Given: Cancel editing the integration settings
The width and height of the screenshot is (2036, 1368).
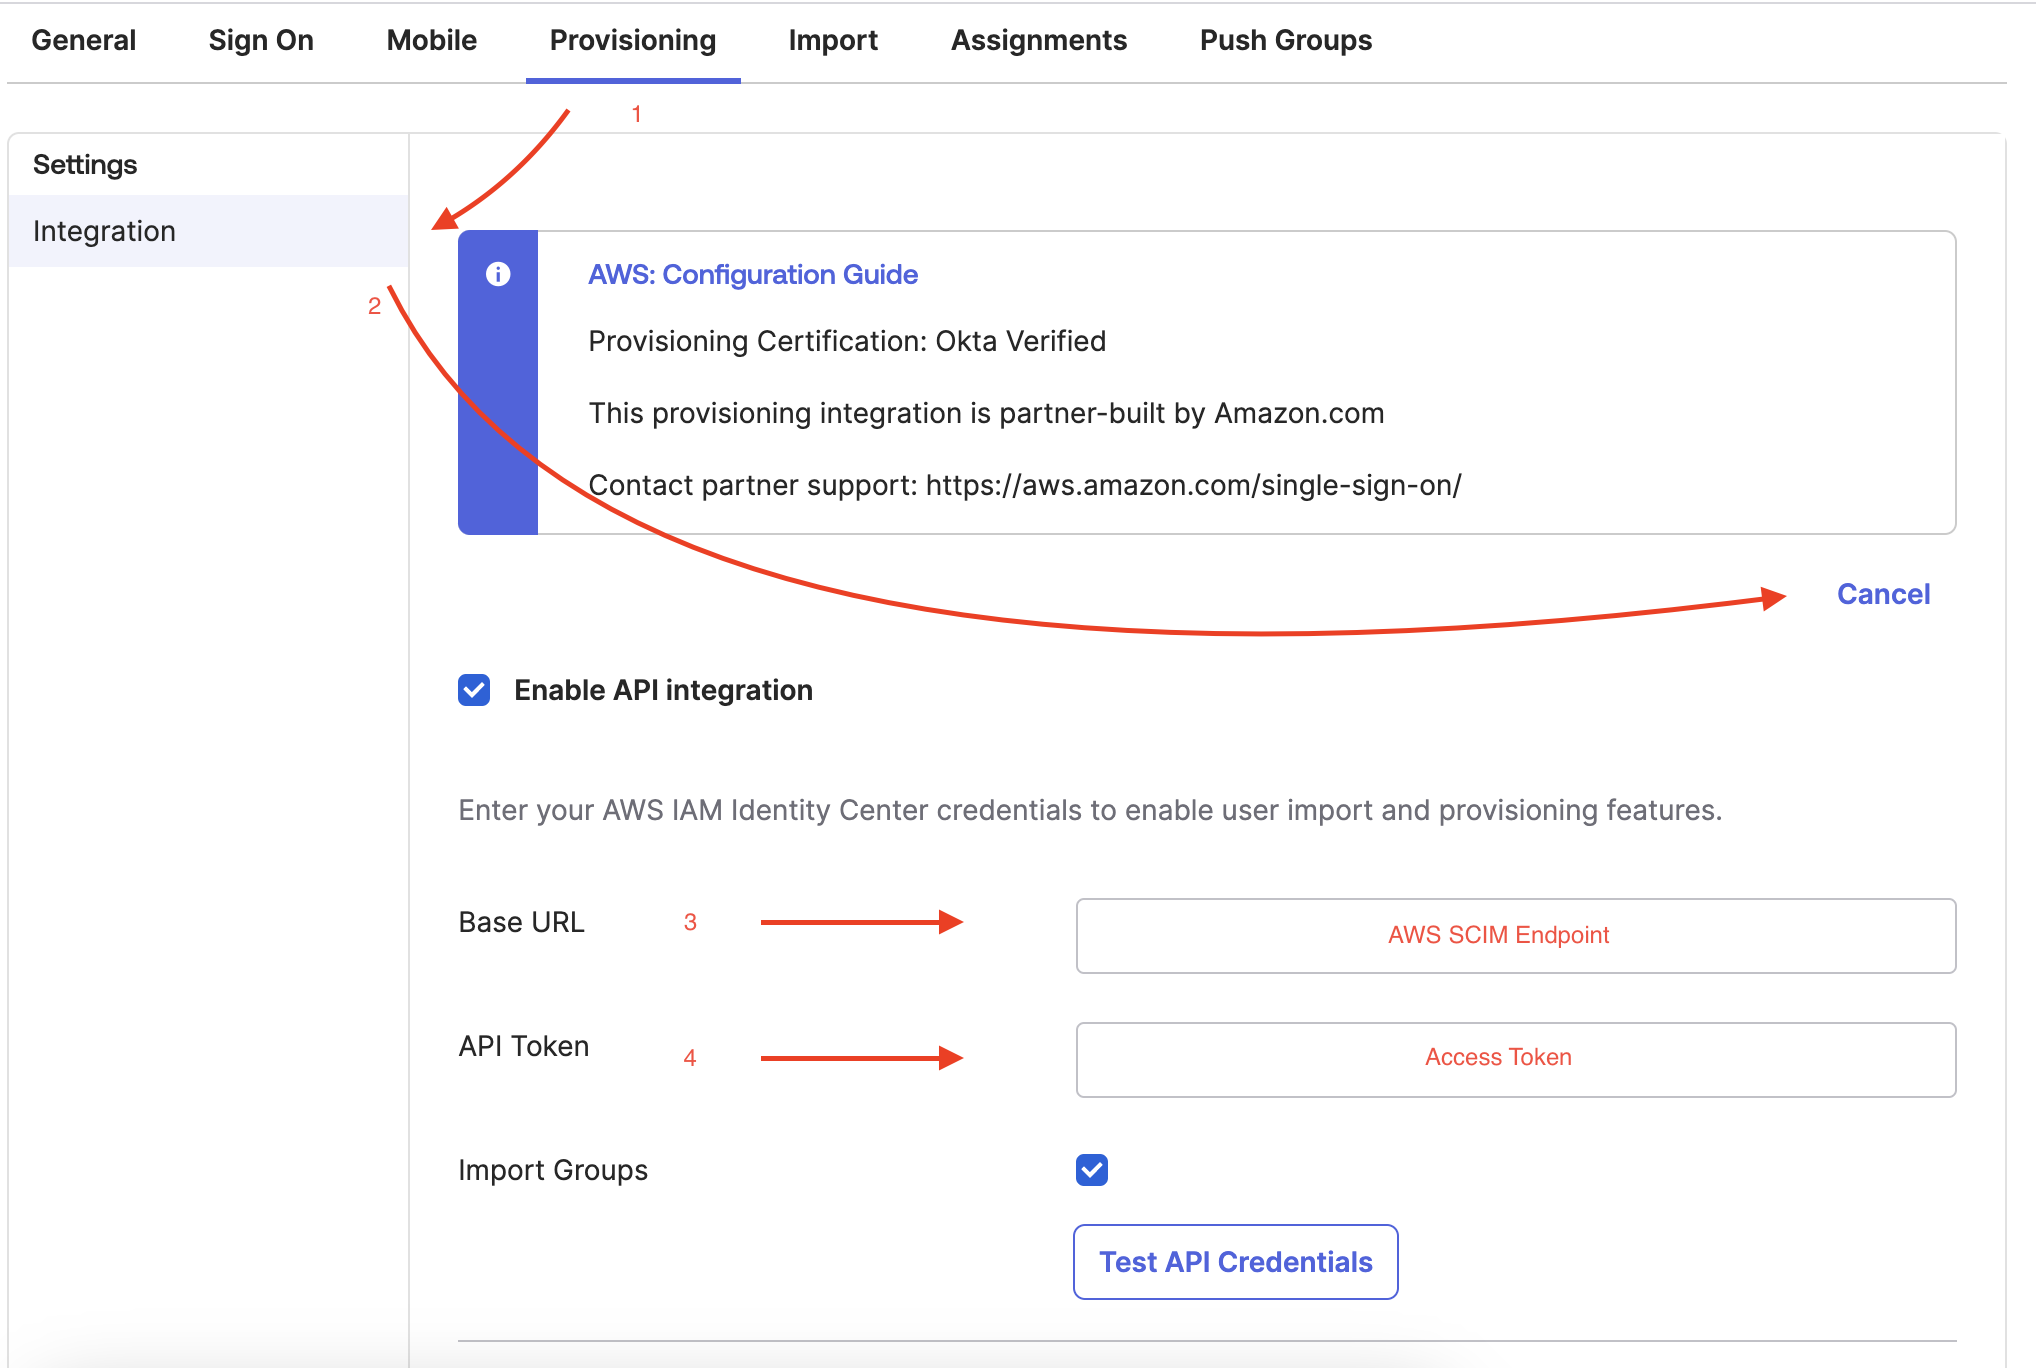Looking at the screenshot, I should pos(1884,594).
